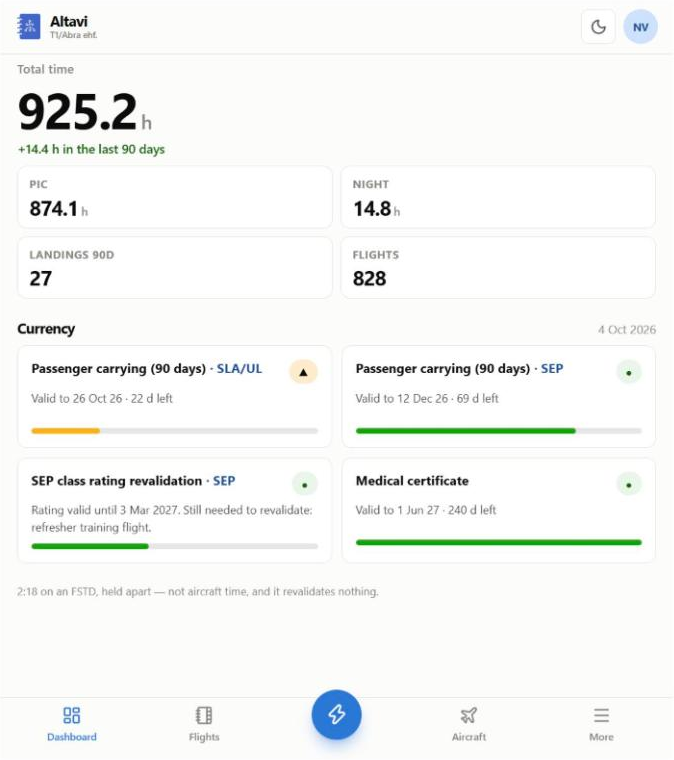Image resolution: width=674 pixels, height=760 pixels.
Task: Click 'Valid to 12 Dec 26 · 69 d left' text
Action: (427, 398)
